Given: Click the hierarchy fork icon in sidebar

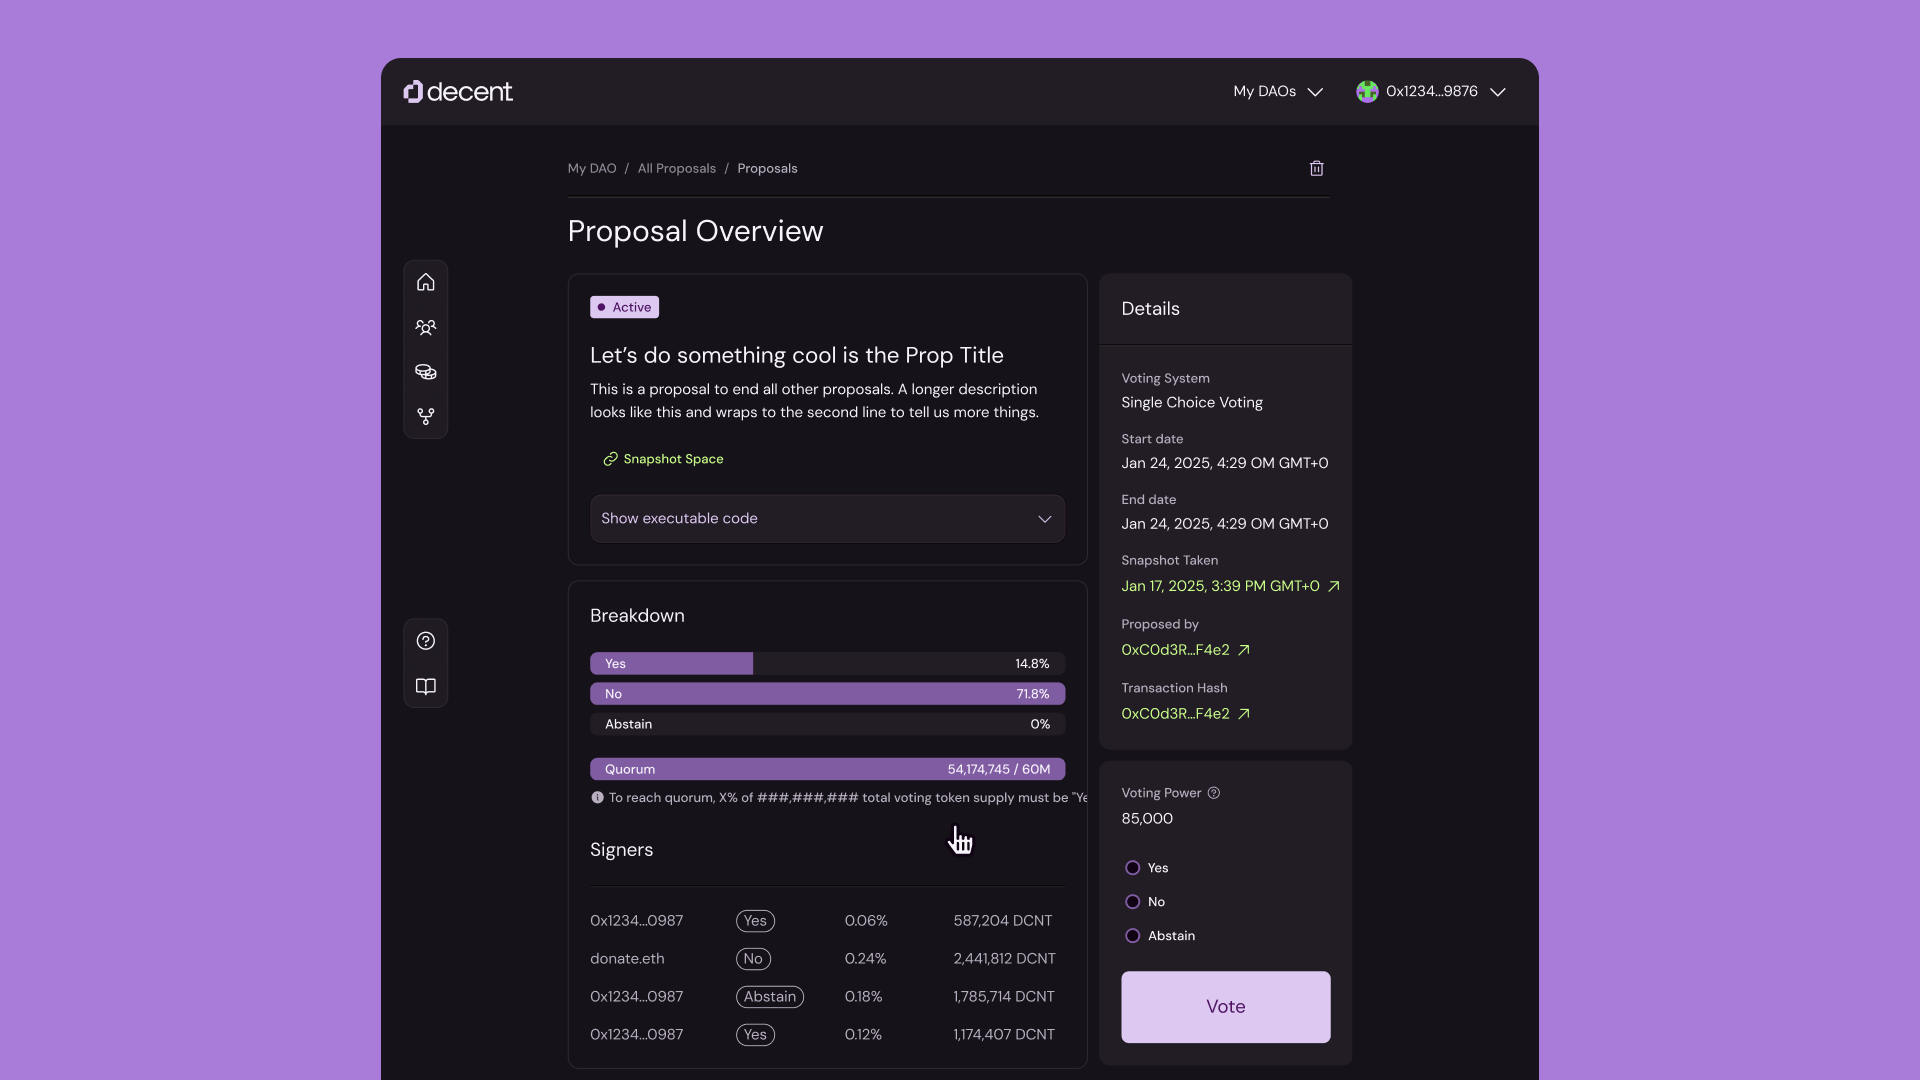Looking at the screenshot, I should 426,416.
